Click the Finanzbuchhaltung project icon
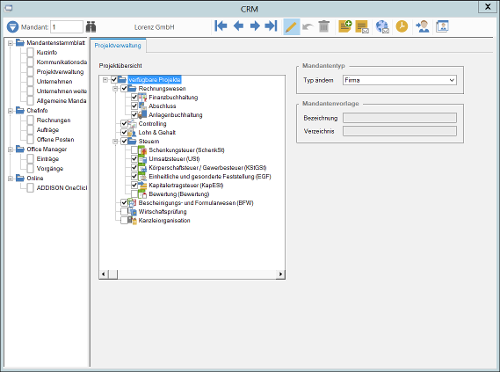The width and height of the screenshot is (500, 372). (142, 97)
